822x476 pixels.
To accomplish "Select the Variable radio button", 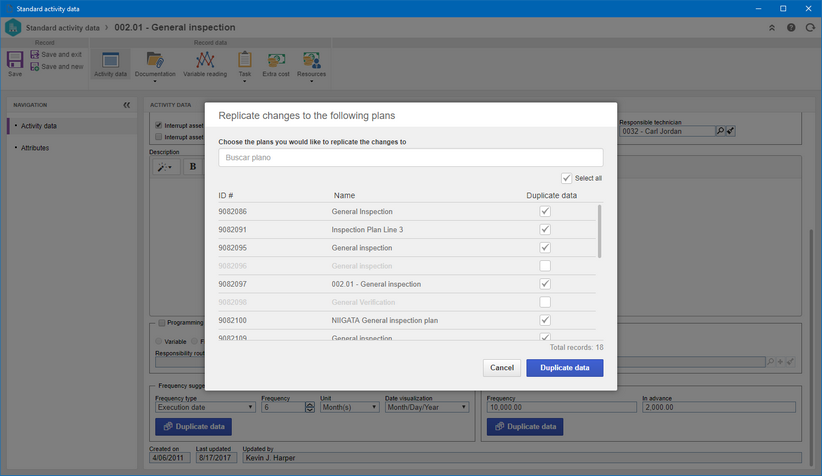I will click(x=158, y=341).
